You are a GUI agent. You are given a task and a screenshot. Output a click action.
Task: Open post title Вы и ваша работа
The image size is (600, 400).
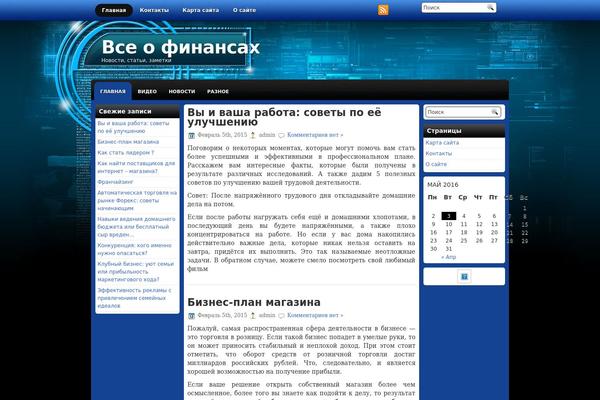click(x=284, y=117)
